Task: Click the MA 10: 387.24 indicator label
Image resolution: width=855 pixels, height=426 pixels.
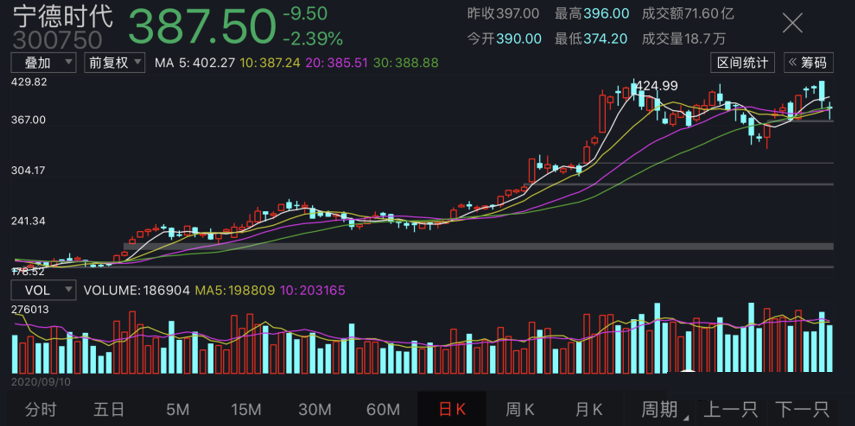Action: (x=270, y=63)
